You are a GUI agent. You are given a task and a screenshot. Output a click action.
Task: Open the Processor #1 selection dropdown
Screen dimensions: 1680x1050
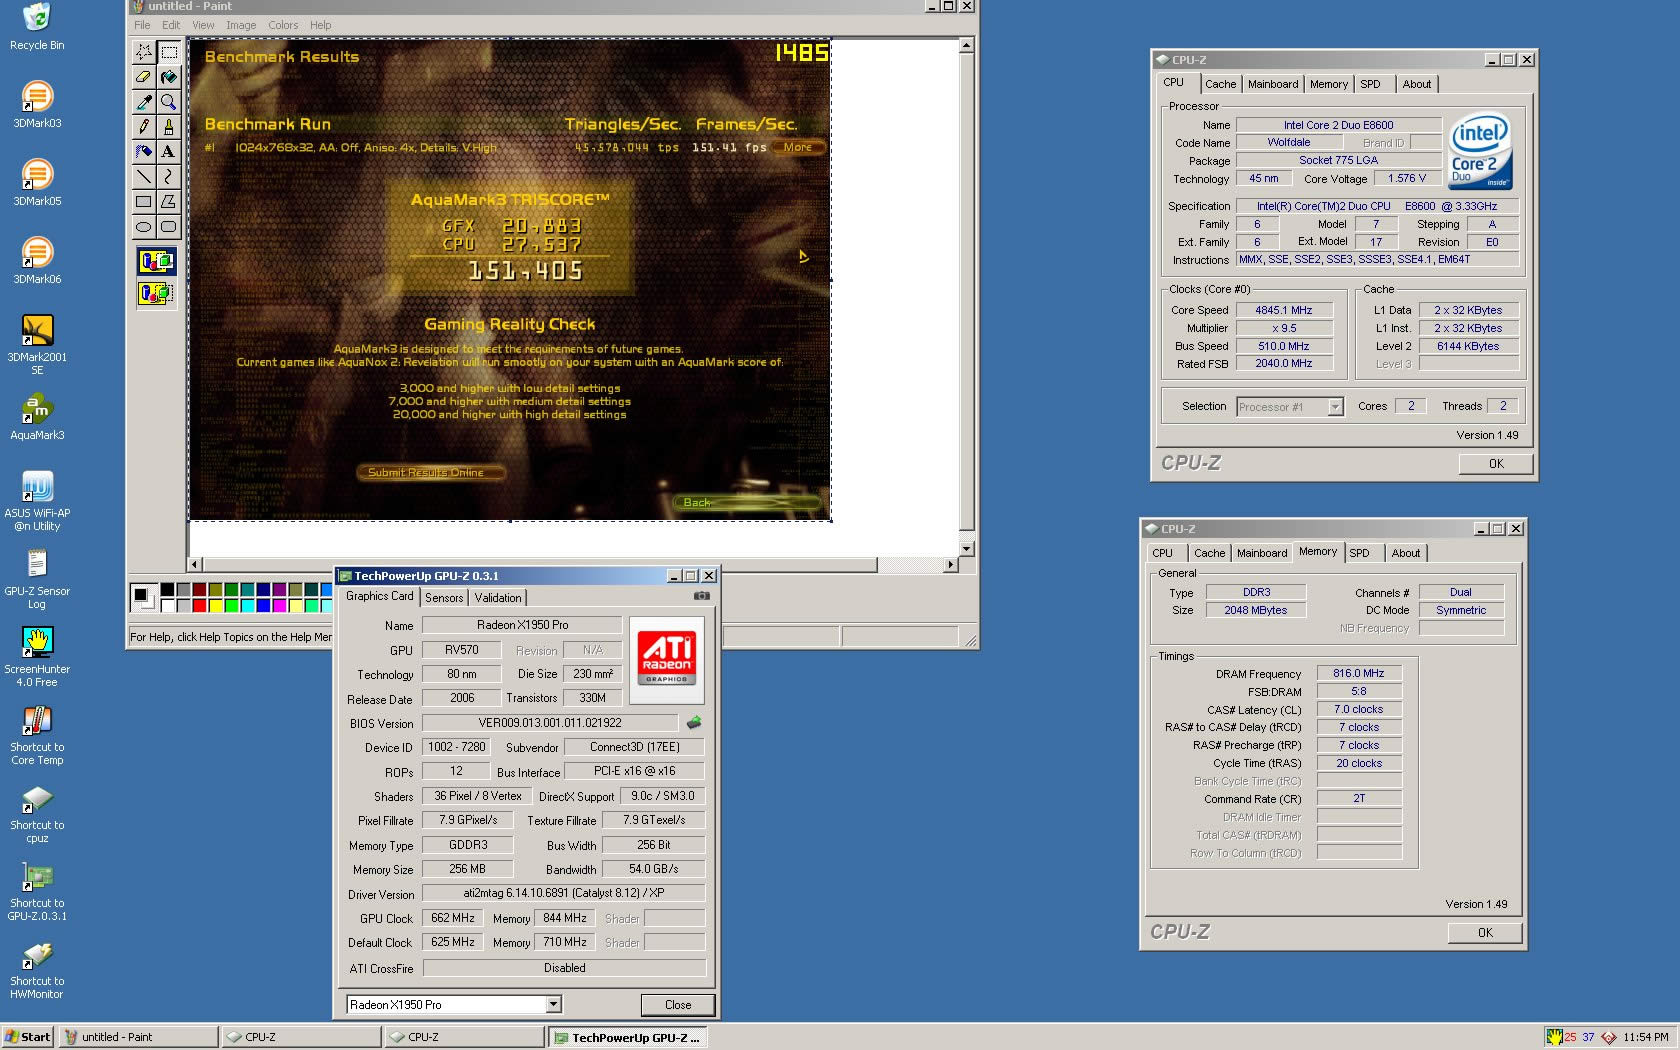[x=1335, y=407]
